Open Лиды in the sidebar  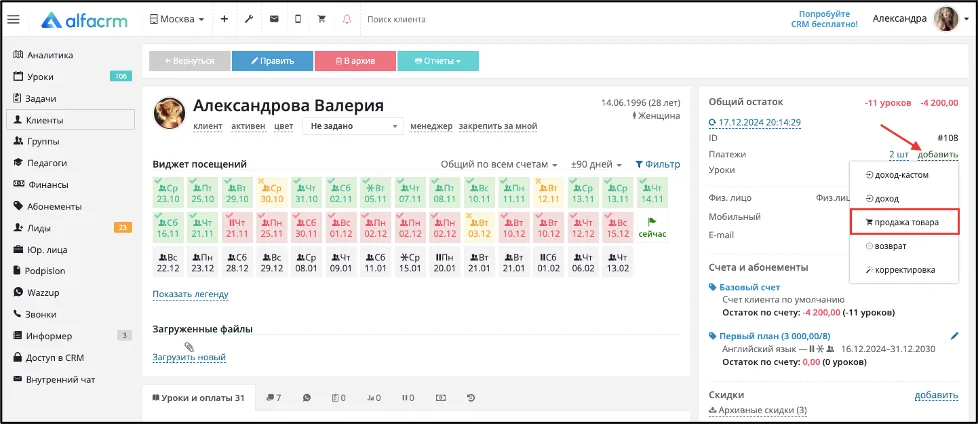tap(39, 228)
